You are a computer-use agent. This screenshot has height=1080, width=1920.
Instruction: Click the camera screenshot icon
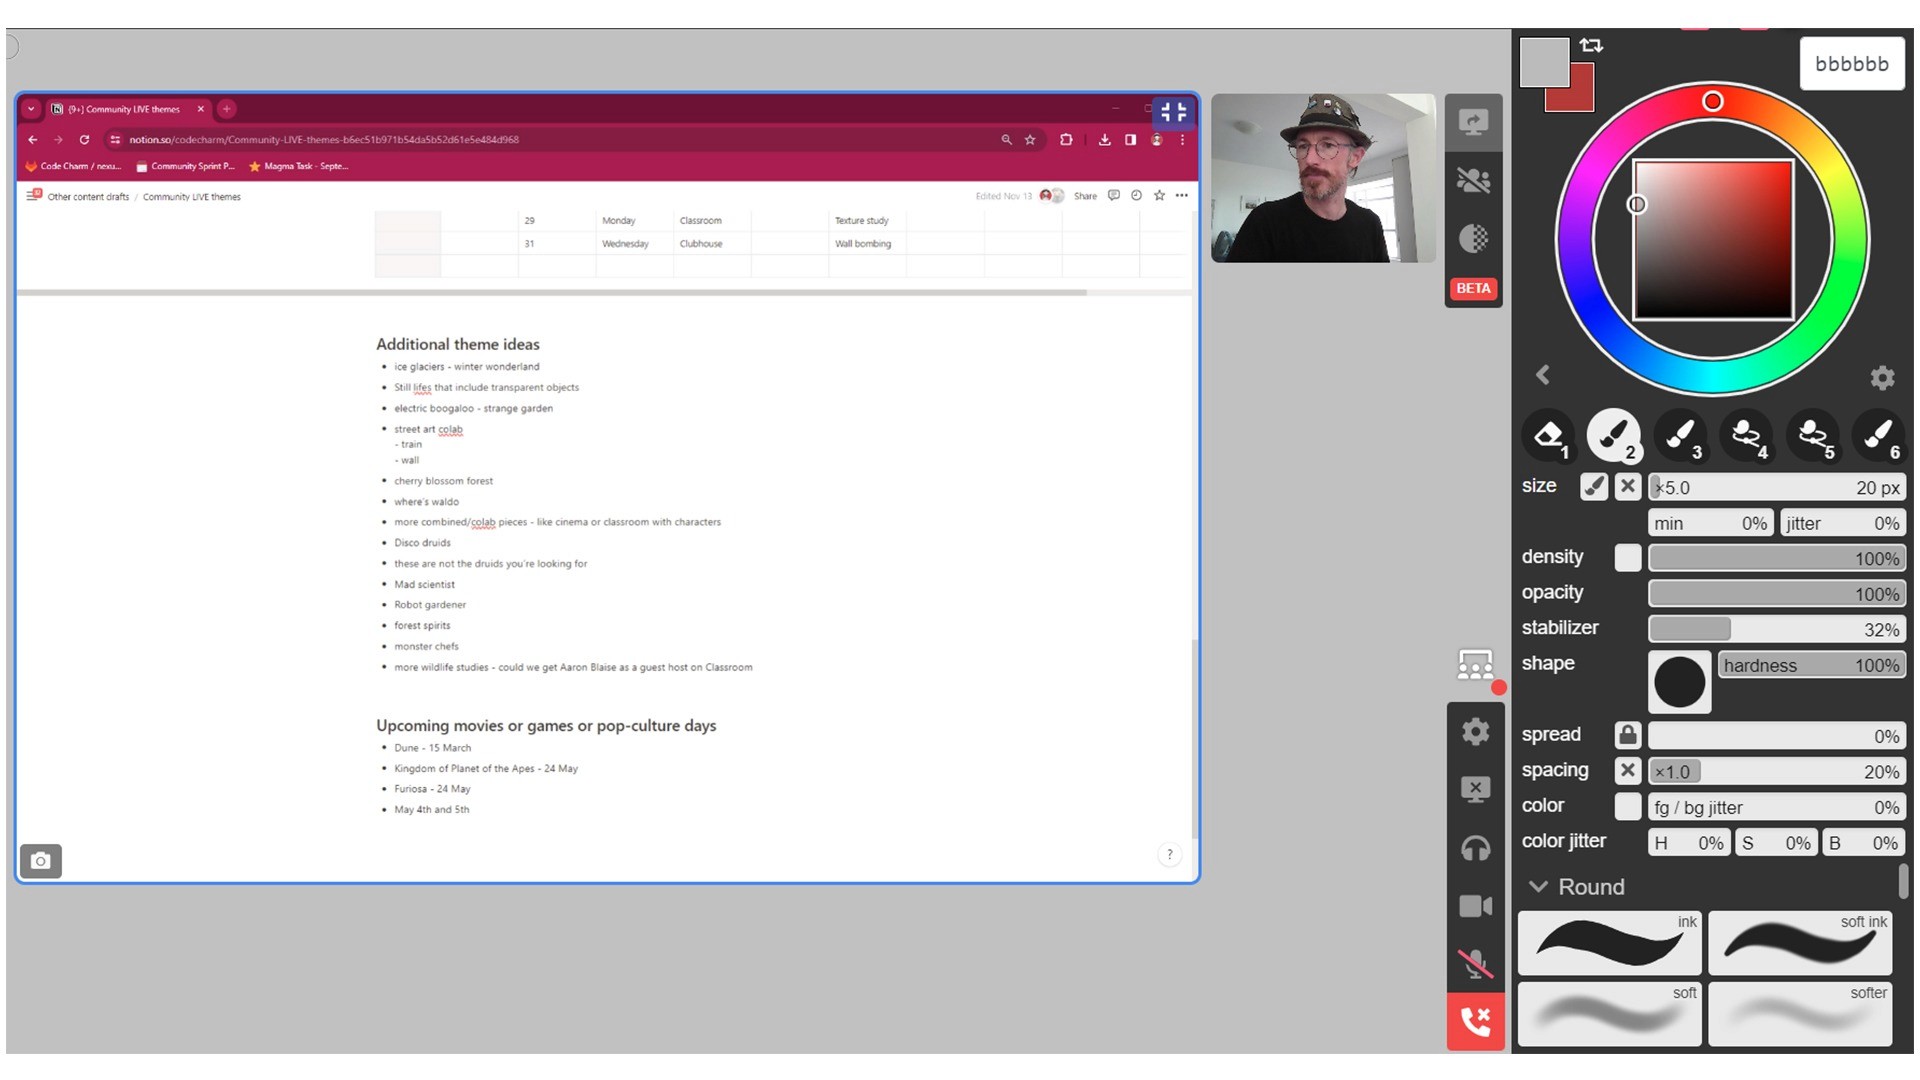tap(41, 861)
